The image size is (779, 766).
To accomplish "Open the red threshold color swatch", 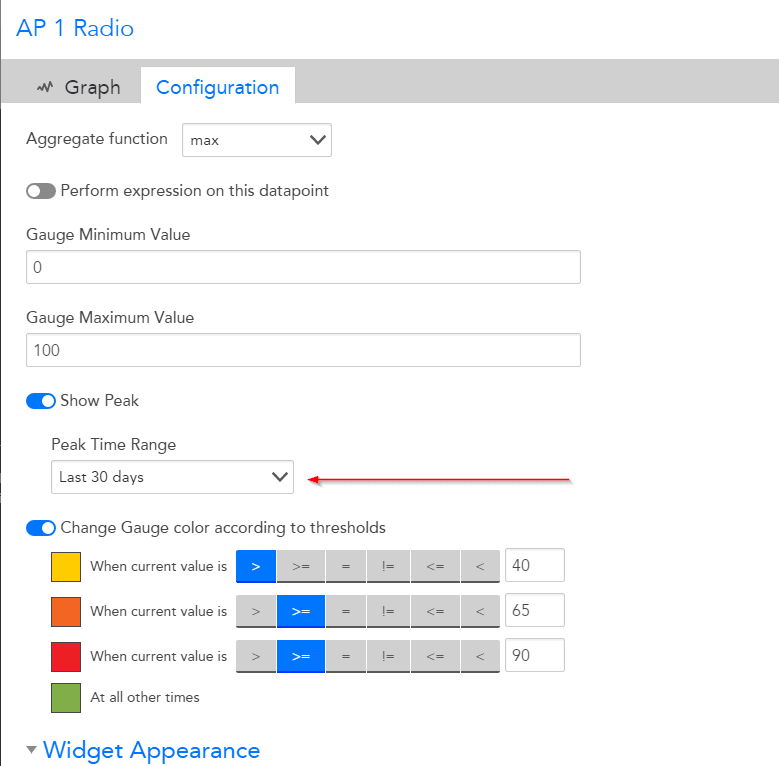I will [66, 657].
